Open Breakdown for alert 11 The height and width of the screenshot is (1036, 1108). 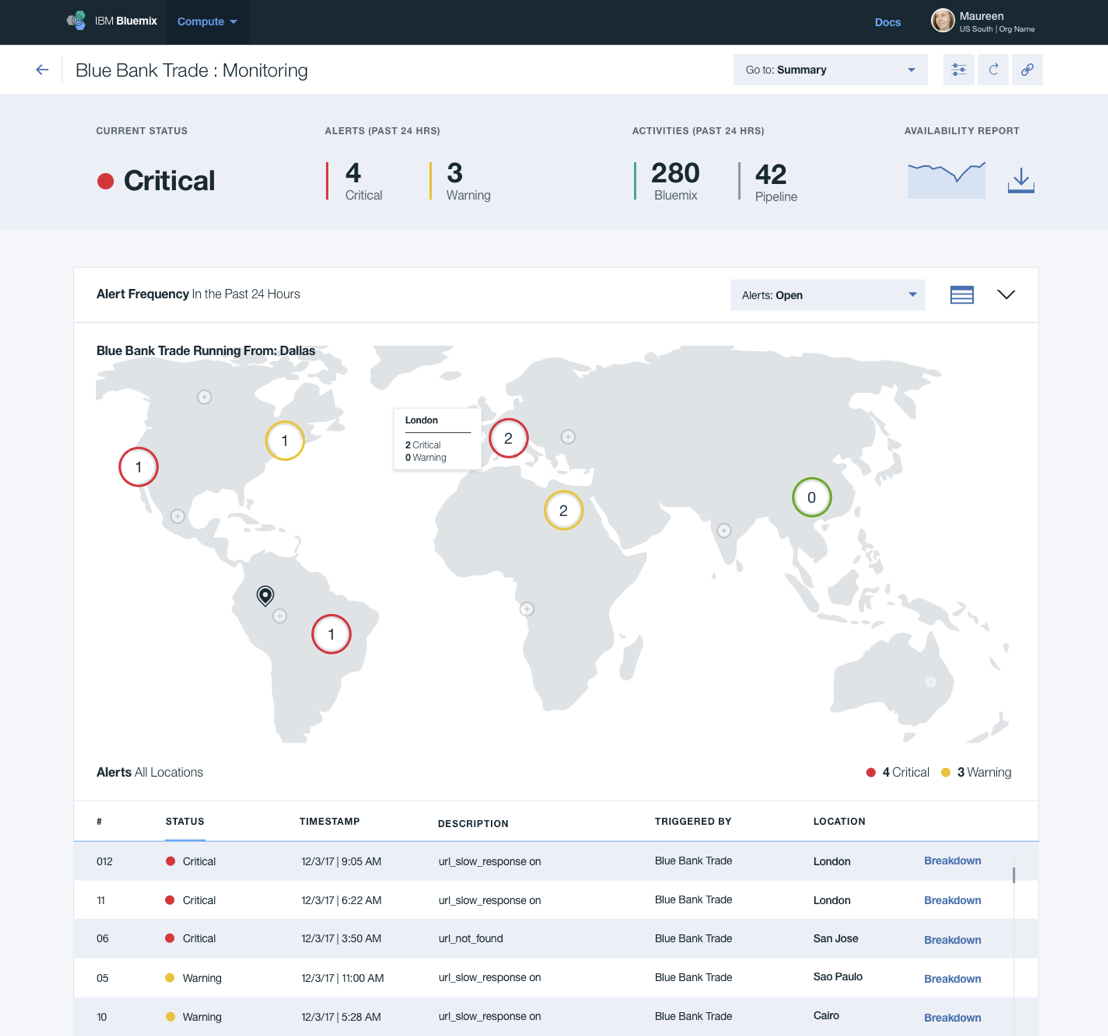coord(953,900)
